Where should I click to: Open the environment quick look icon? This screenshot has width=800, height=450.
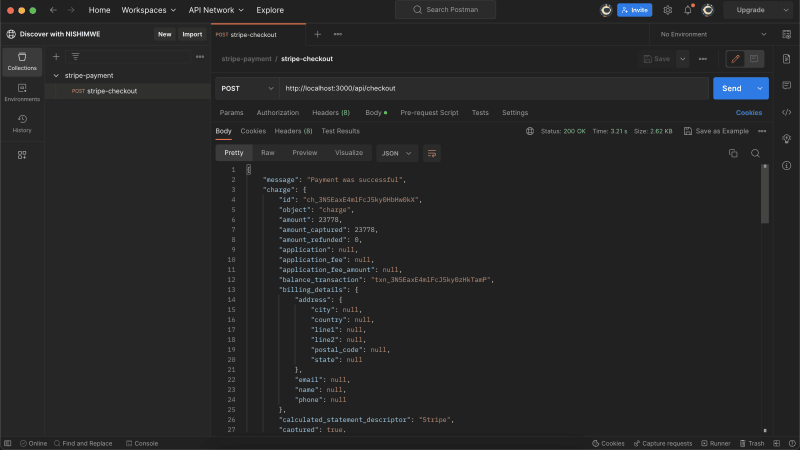786,34
